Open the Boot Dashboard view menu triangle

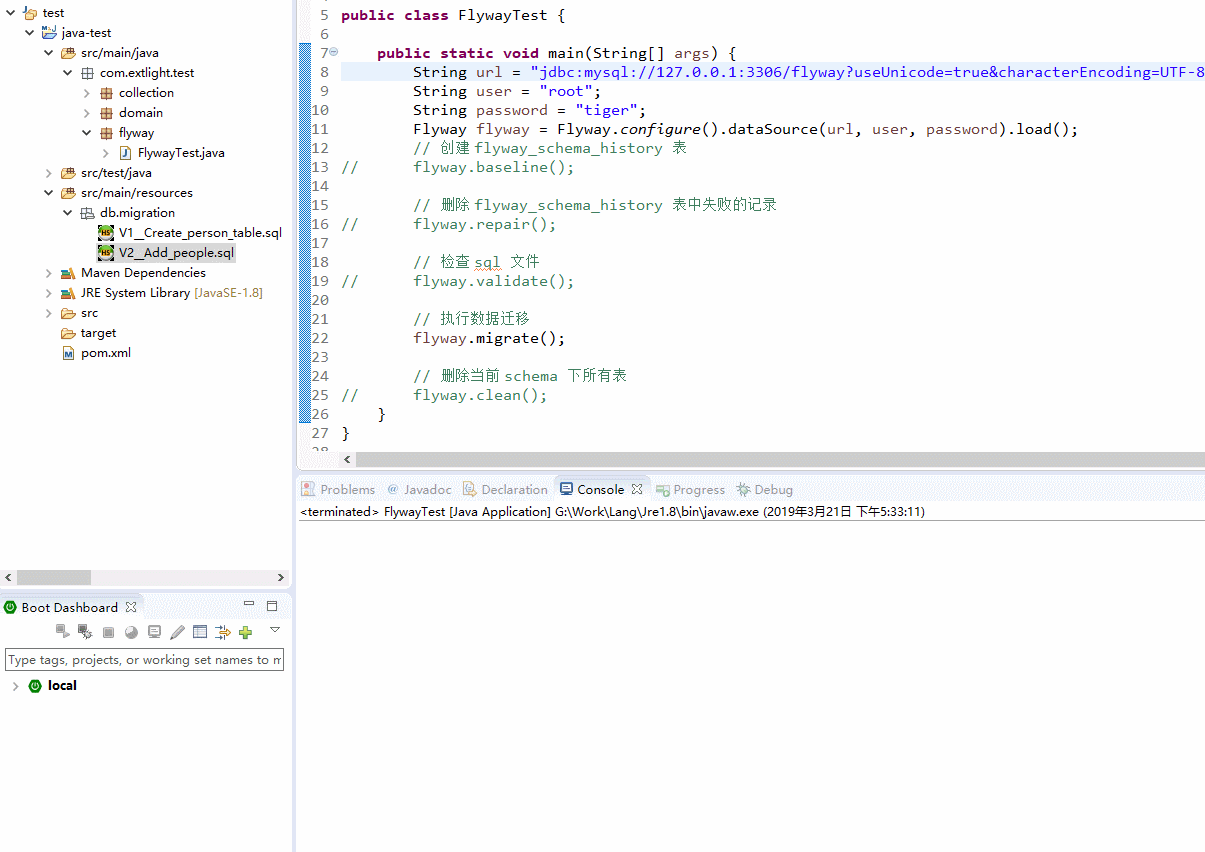(x=275, y=630)
